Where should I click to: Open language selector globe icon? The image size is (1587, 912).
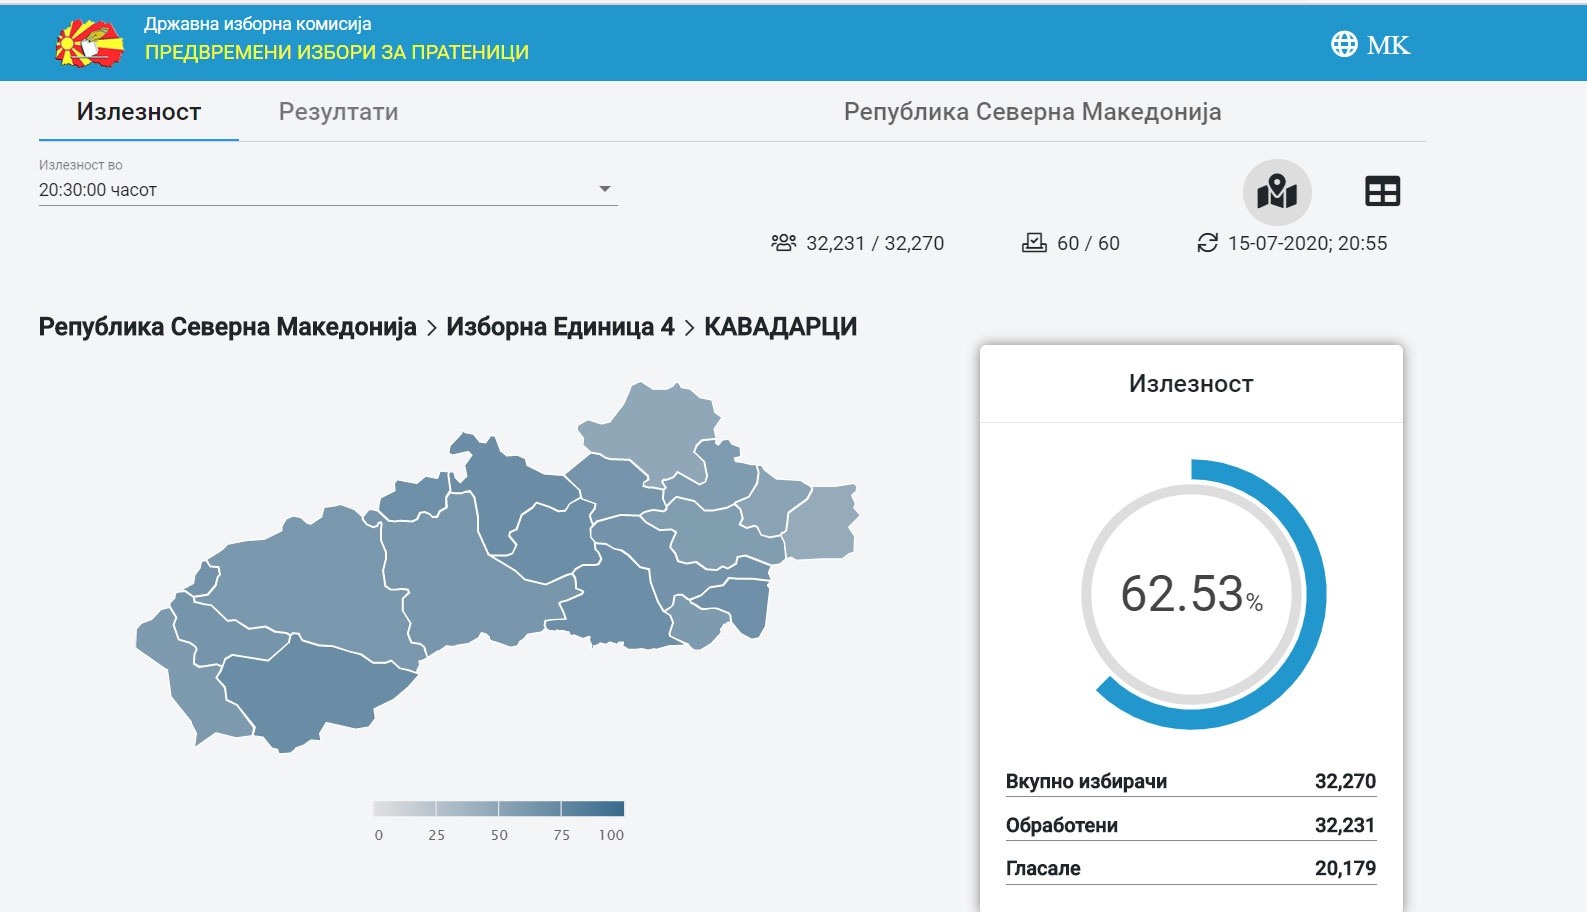[x=1344, y=44]
